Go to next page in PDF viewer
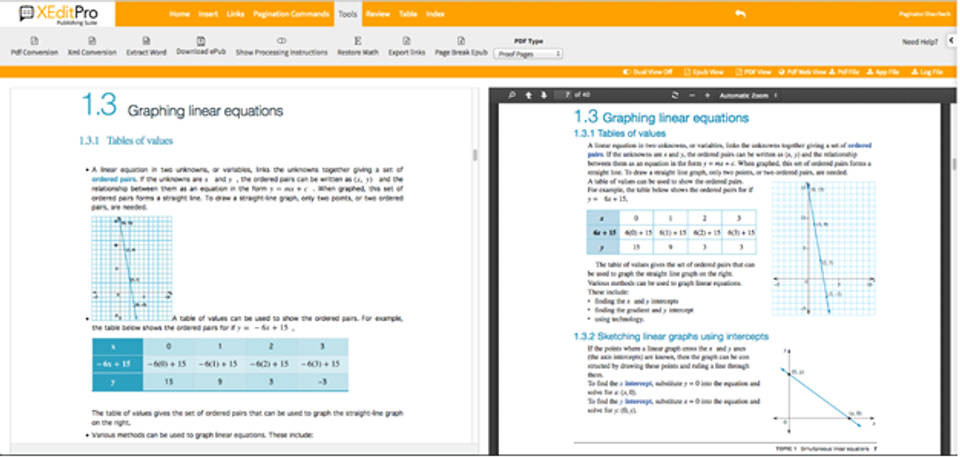The width and height of the screenshot is (960, 457). click(x=543, y=95)
